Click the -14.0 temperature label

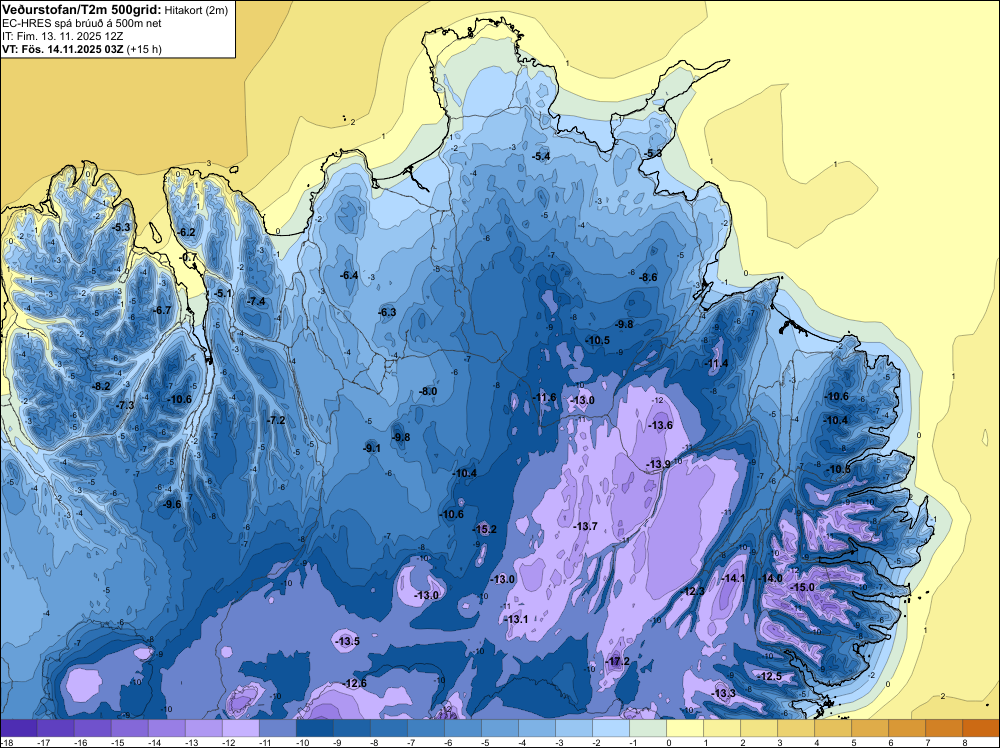(x=770, y=578)
